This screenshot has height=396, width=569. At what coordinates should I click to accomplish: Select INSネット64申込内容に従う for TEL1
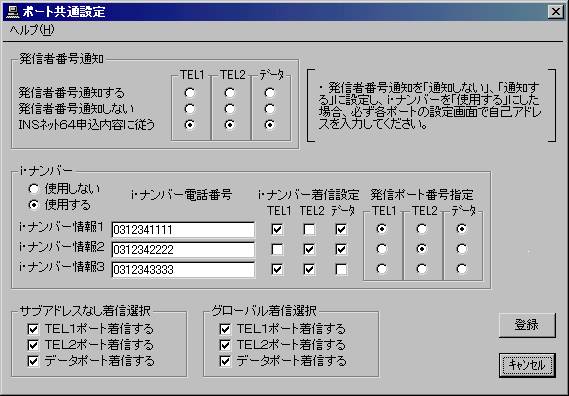pyautogui.click(x=189, y=124)
